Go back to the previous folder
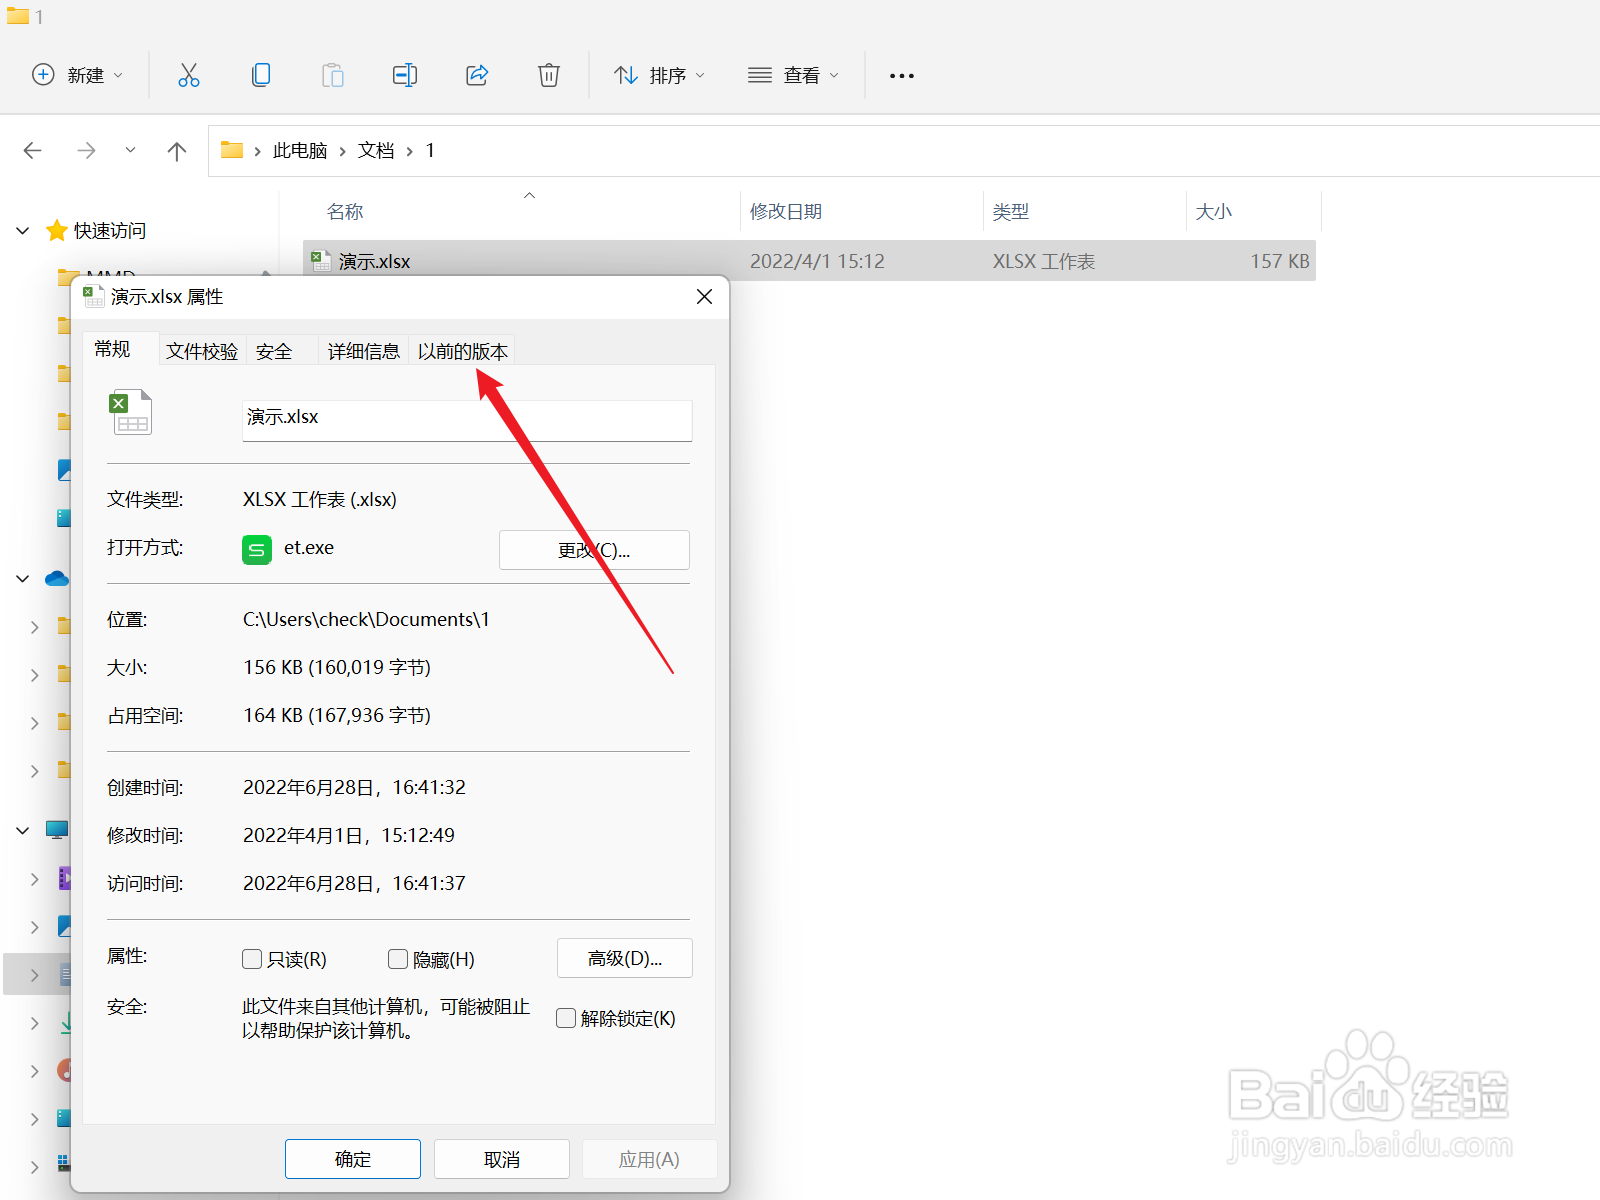Image resolution: width=1600 pixels, height=1200 pixels. 32,150
